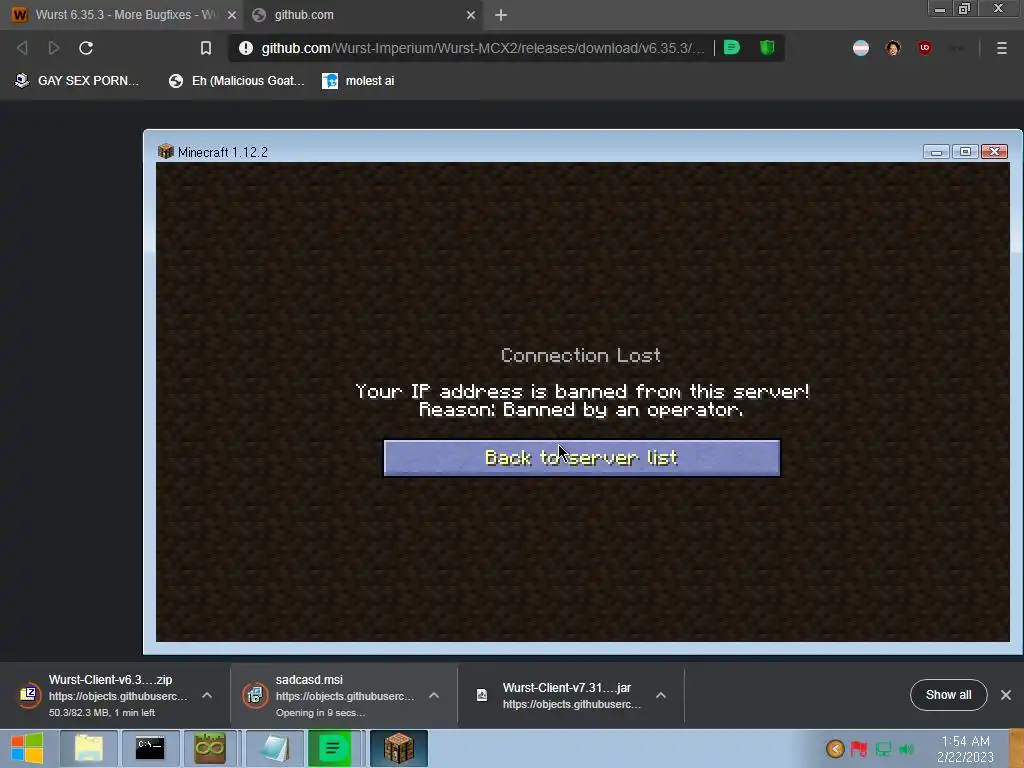This screenshot has width=1024, height=768.
Task: Expand options for Wurst-Client-v6.3 zip download
Action: [207, 696]
